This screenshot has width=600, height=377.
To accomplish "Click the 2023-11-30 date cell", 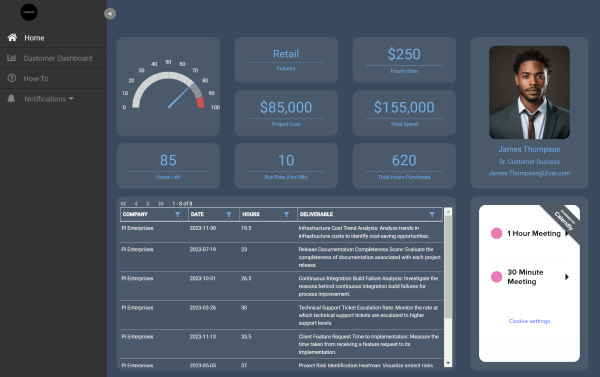I will pyautogui.click(x=203, y=228).
